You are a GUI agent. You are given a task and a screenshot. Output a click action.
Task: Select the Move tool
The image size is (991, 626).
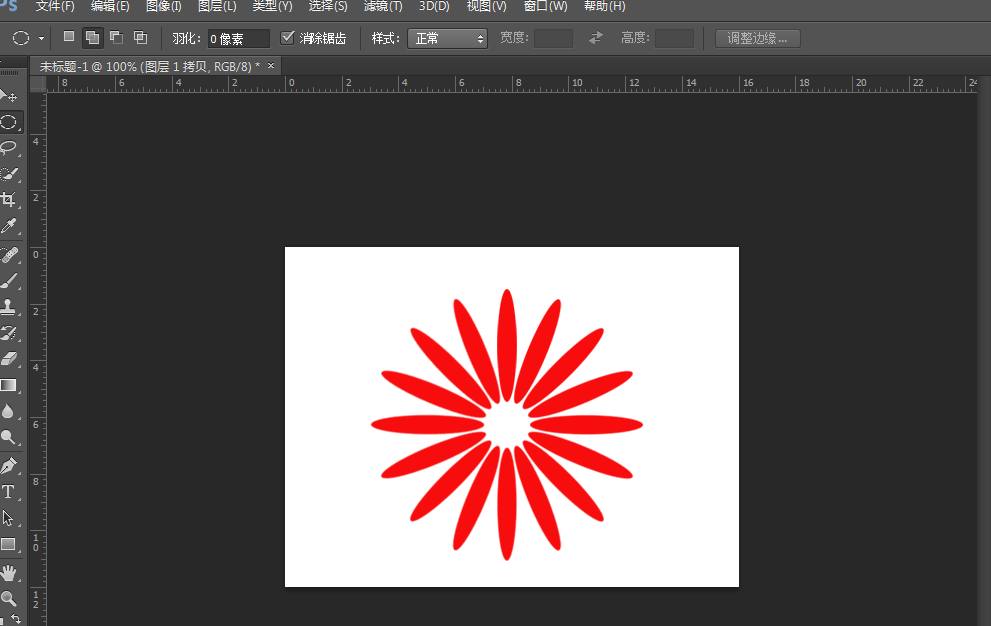pos(12,95)
